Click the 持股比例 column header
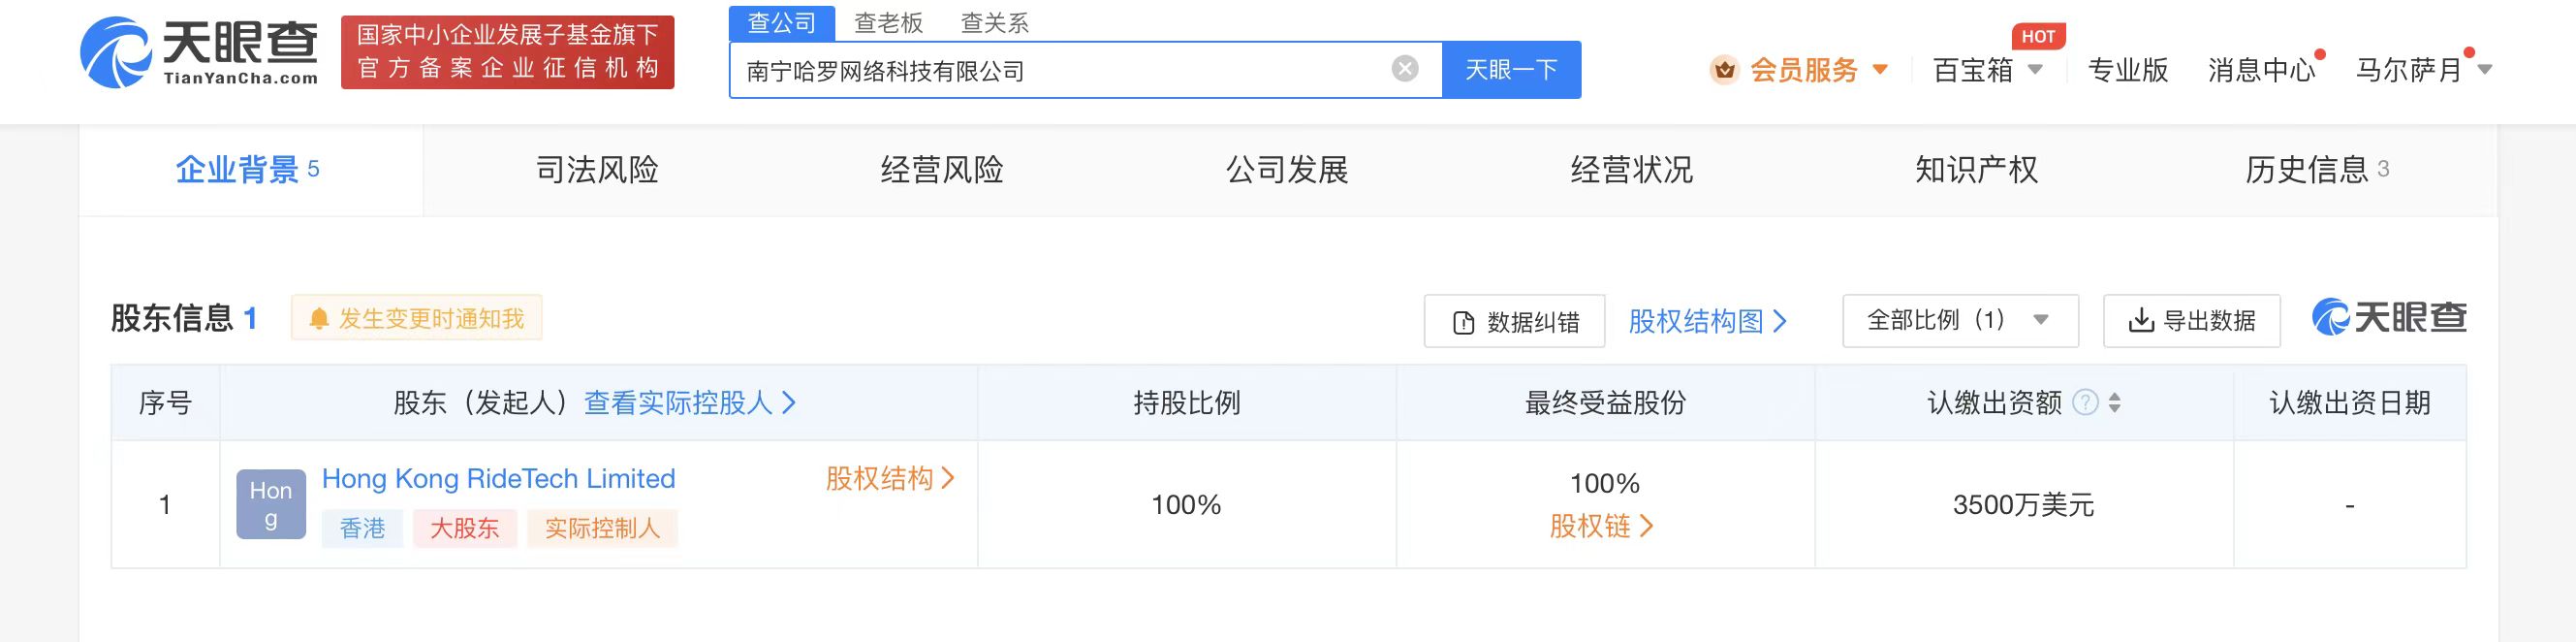This screenshot has height=642, width=2576. pos(1187,403)
